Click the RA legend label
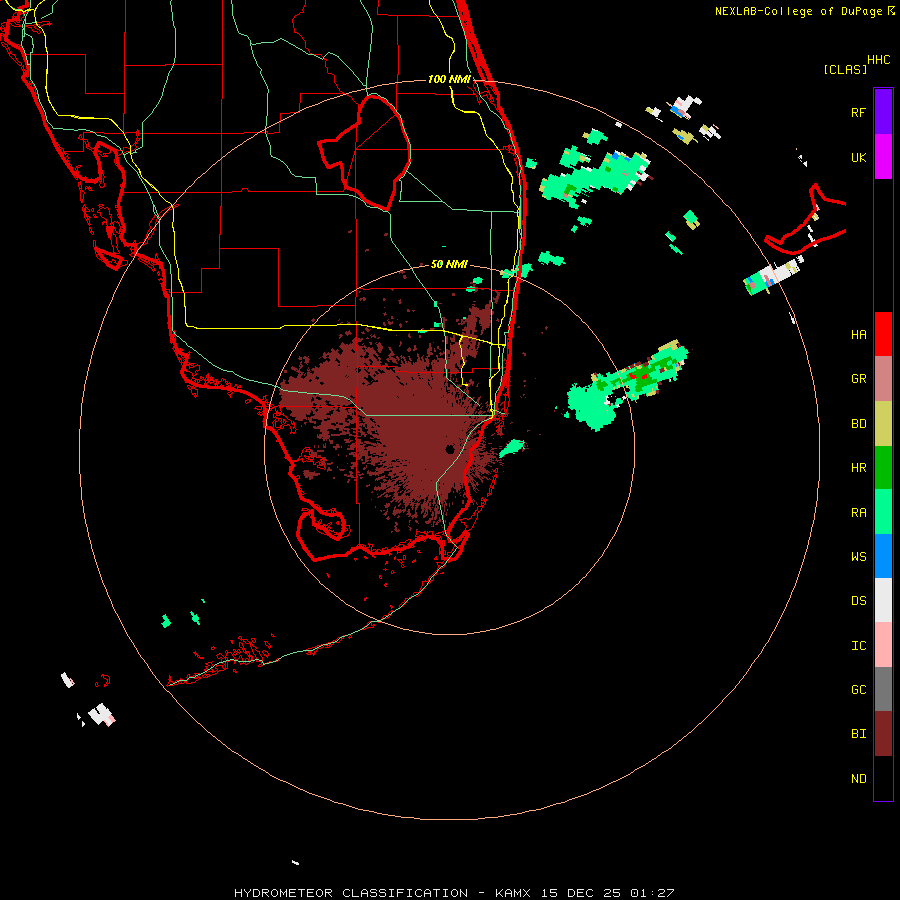The image size is (900, 900). (859, 512)
